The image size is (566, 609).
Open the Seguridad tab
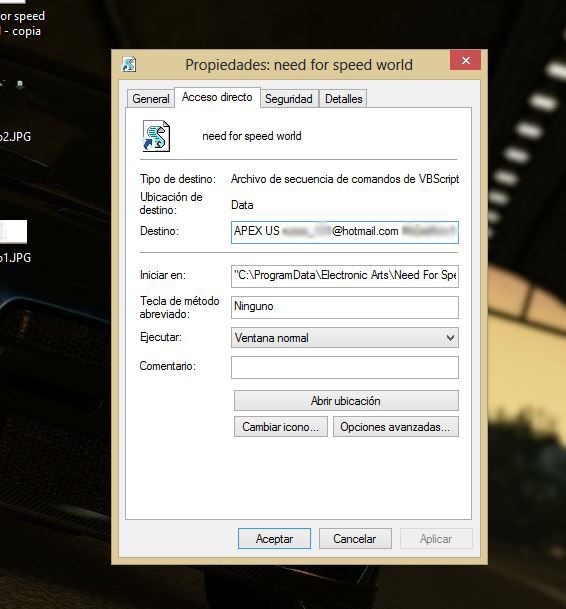point(289,99)
